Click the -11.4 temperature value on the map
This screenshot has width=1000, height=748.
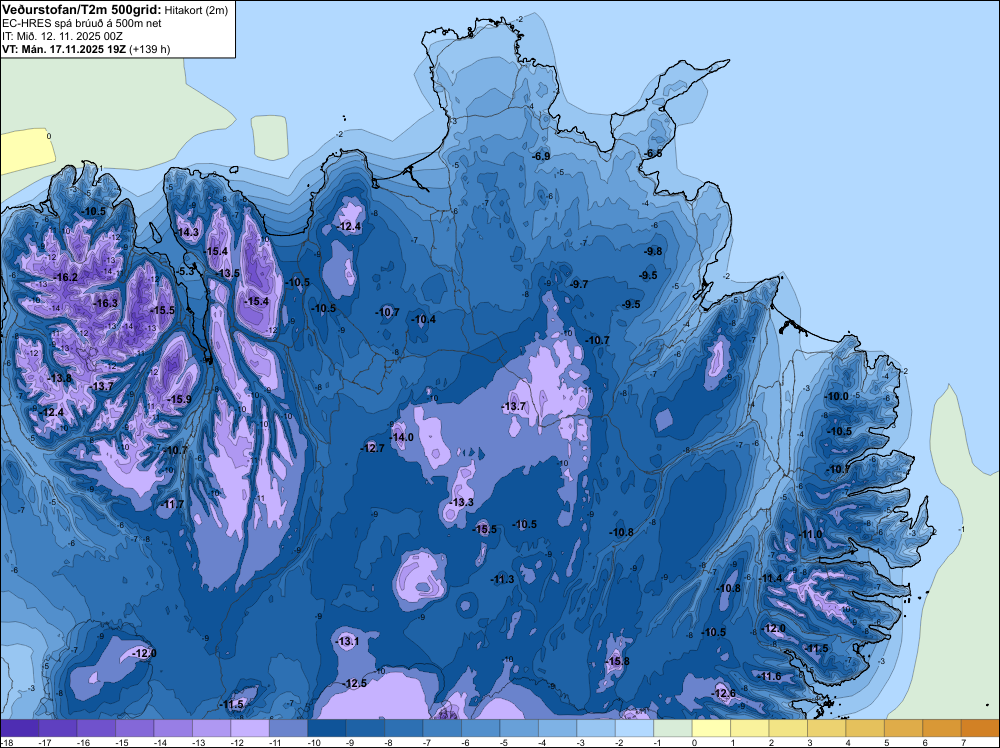point(770,578)
